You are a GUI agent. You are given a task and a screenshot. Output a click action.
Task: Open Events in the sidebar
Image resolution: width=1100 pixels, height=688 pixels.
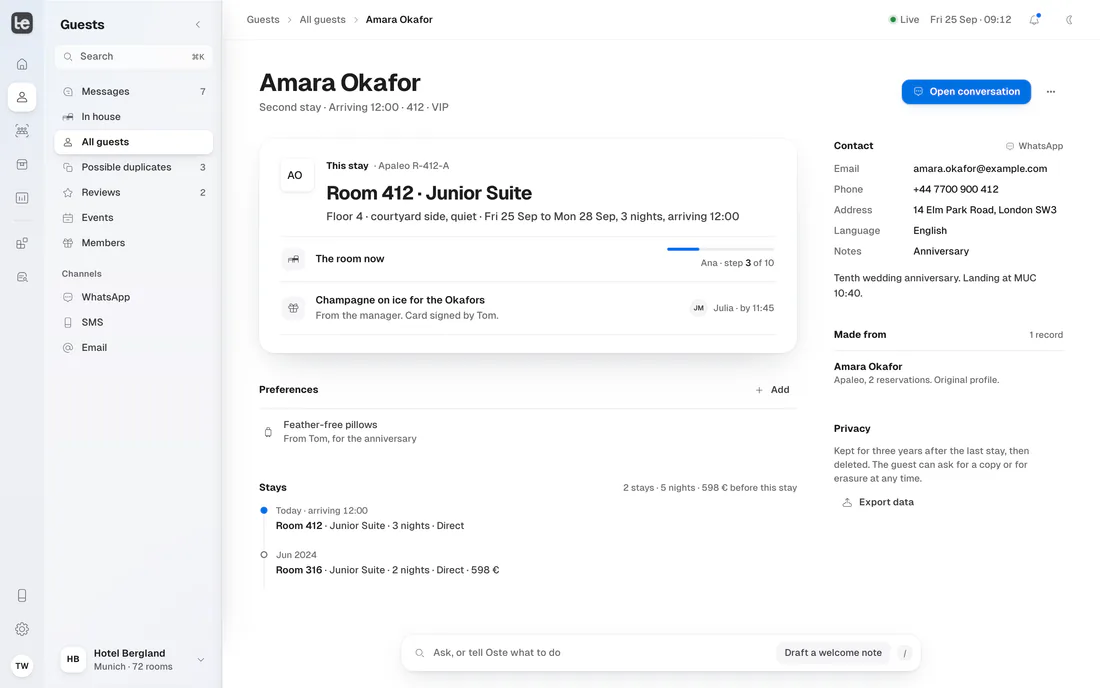tap(133, 217)
